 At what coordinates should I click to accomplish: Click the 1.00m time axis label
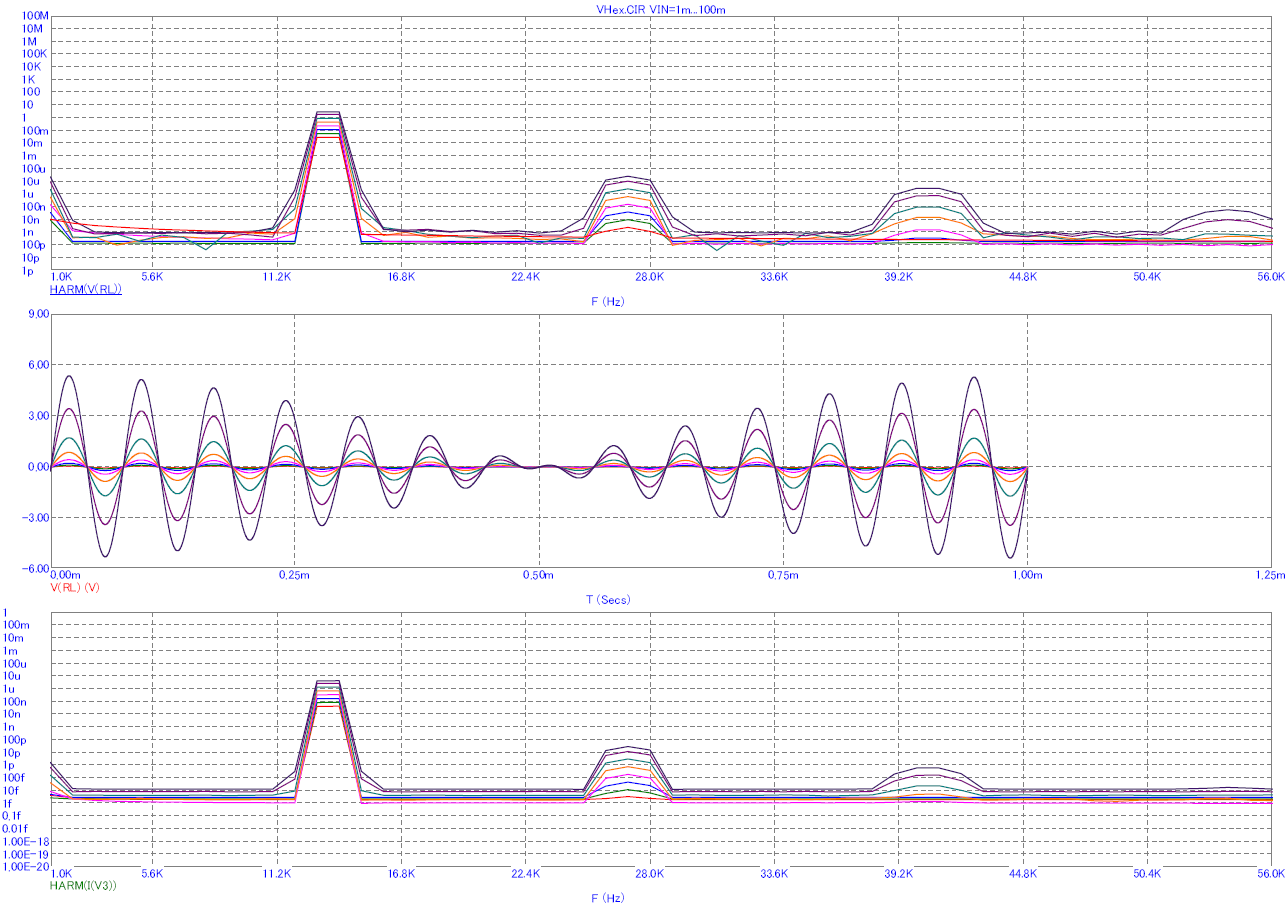click(x=1028, y=575)
